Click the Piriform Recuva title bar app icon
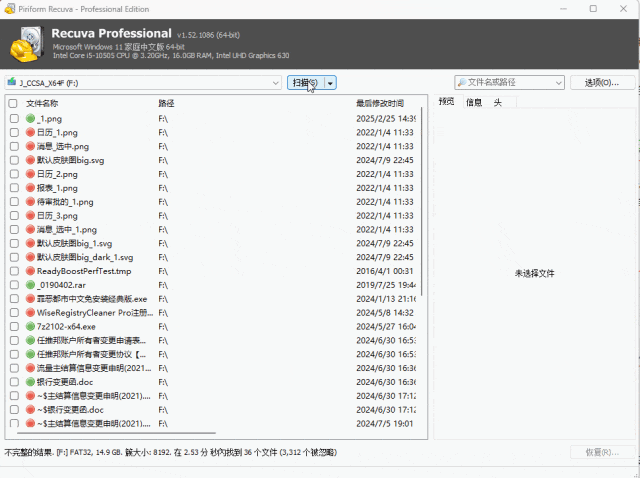The image size is (640, 478). pyautogui.click(x=10, y=9)
